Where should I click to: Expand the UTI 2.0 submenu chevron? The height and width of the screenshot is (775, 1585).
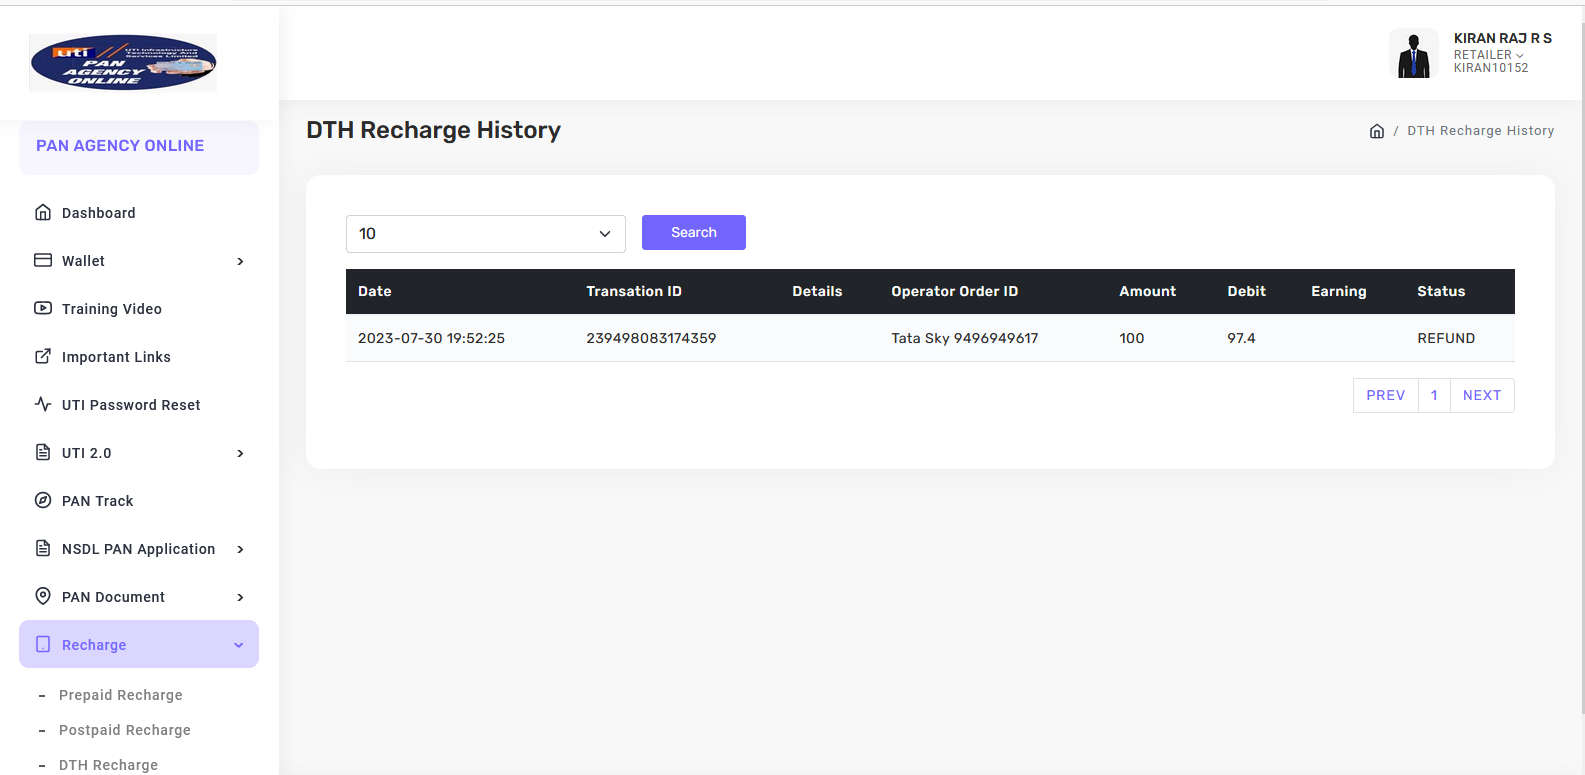click(x=240, y=453)
